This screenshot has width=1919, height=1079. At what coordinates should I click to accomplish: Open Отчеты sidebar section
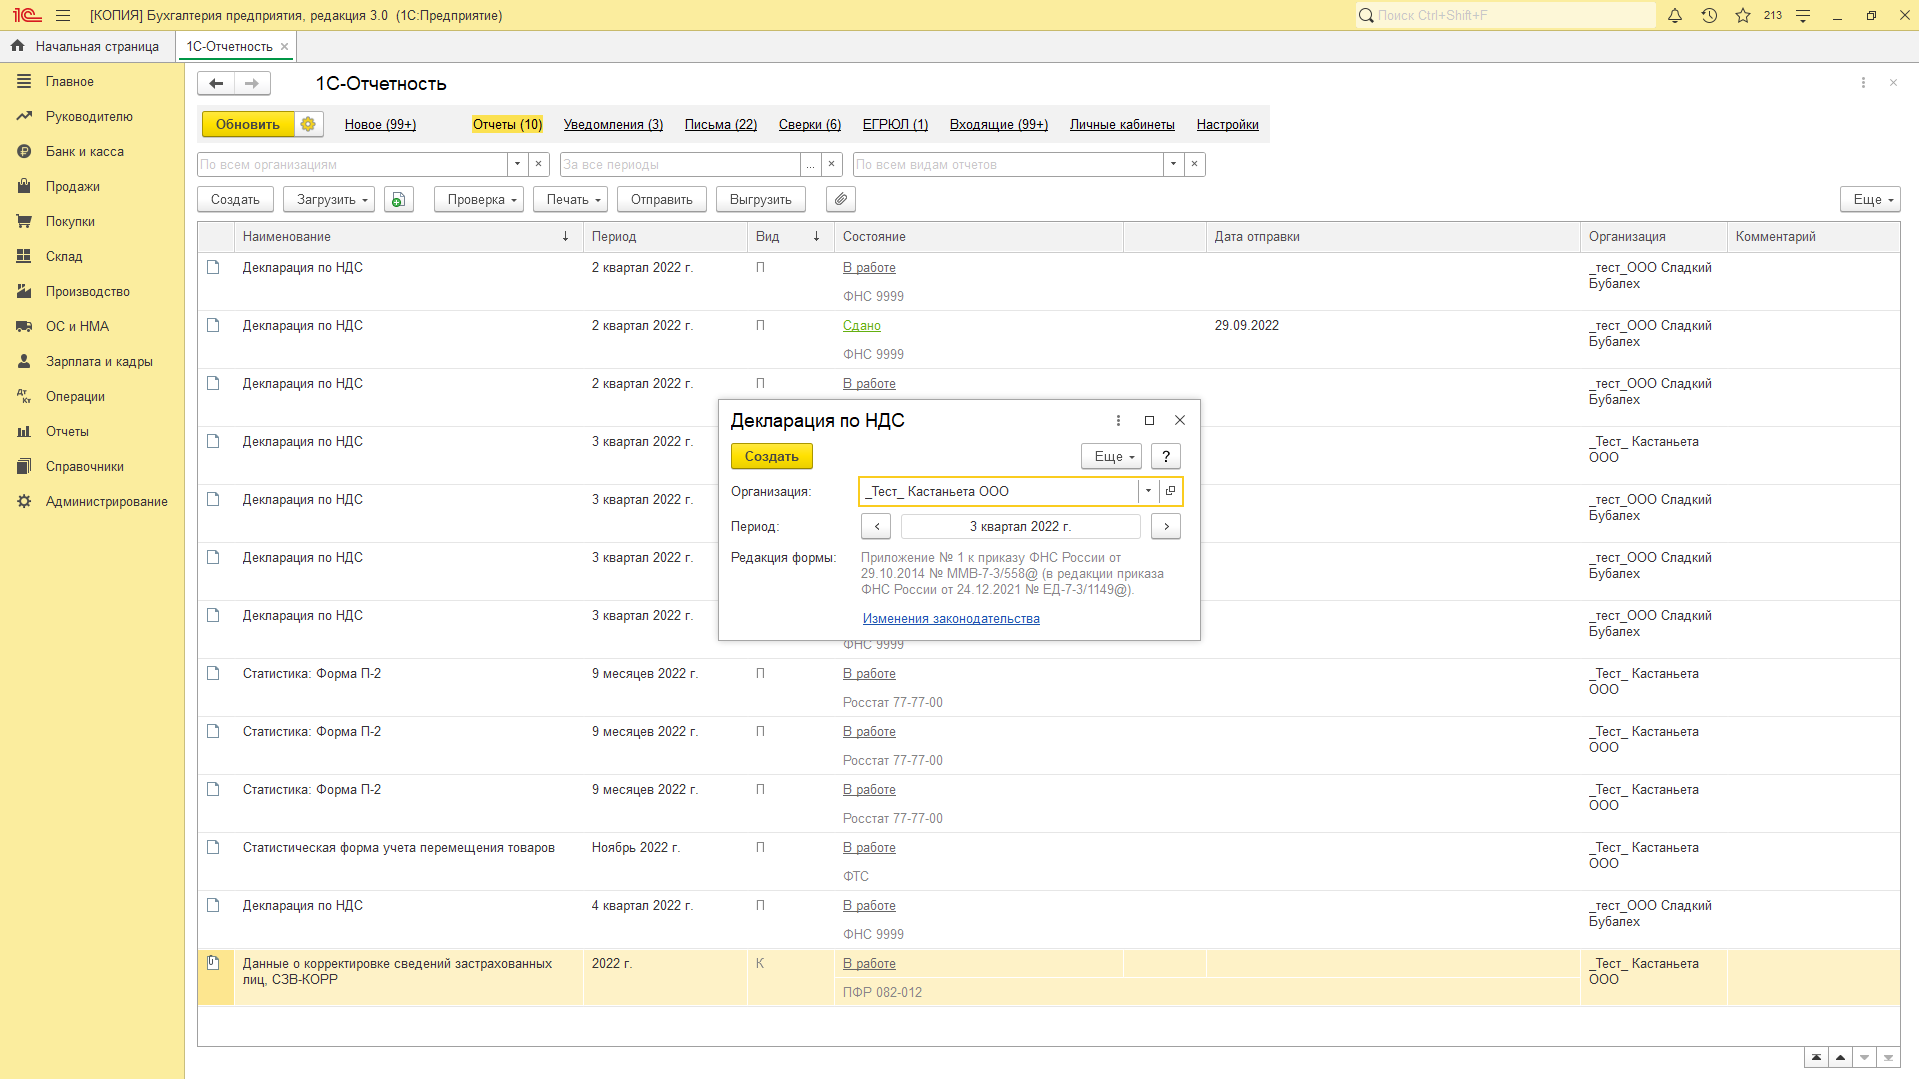(x=67, y=431)
